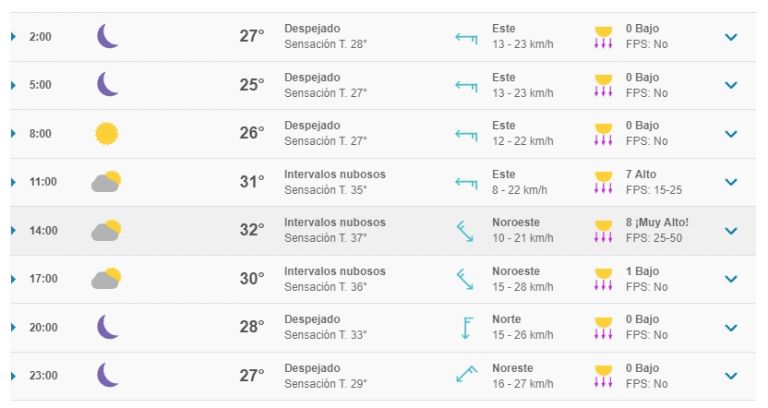This screenshot has height=408, width=768.
Task: Click the UV index icon at 11:00
Action: click(x=603, y=182)
